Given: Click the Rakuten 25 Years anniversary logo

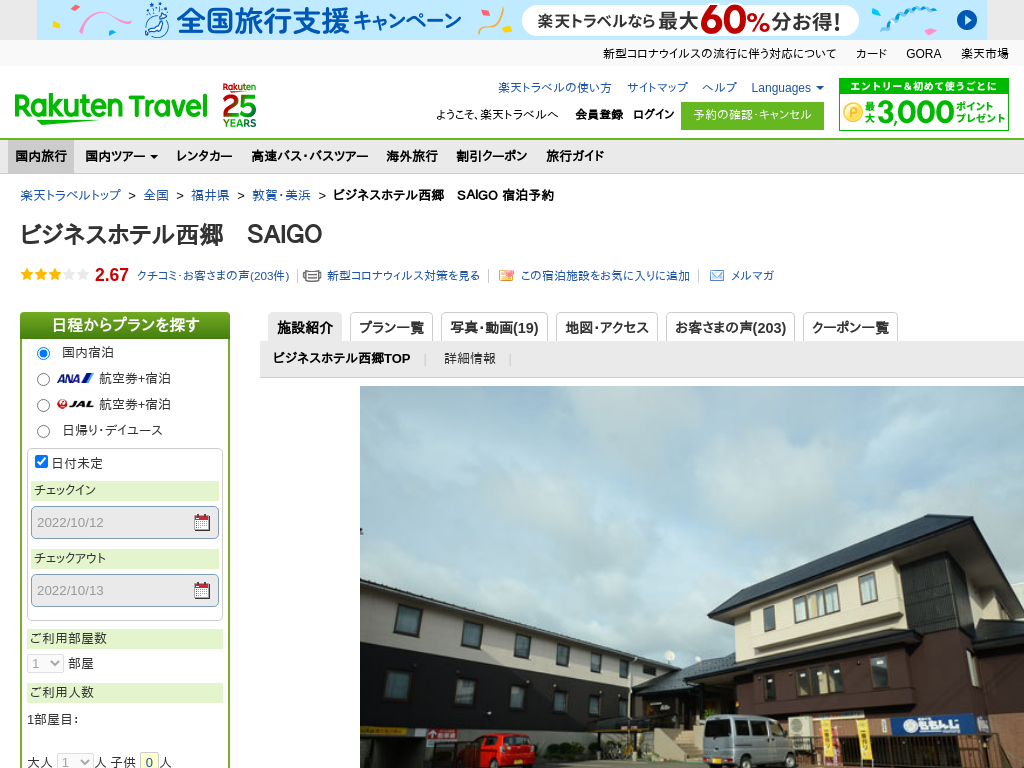Looking at the screenshot, I should coord(239,104).
